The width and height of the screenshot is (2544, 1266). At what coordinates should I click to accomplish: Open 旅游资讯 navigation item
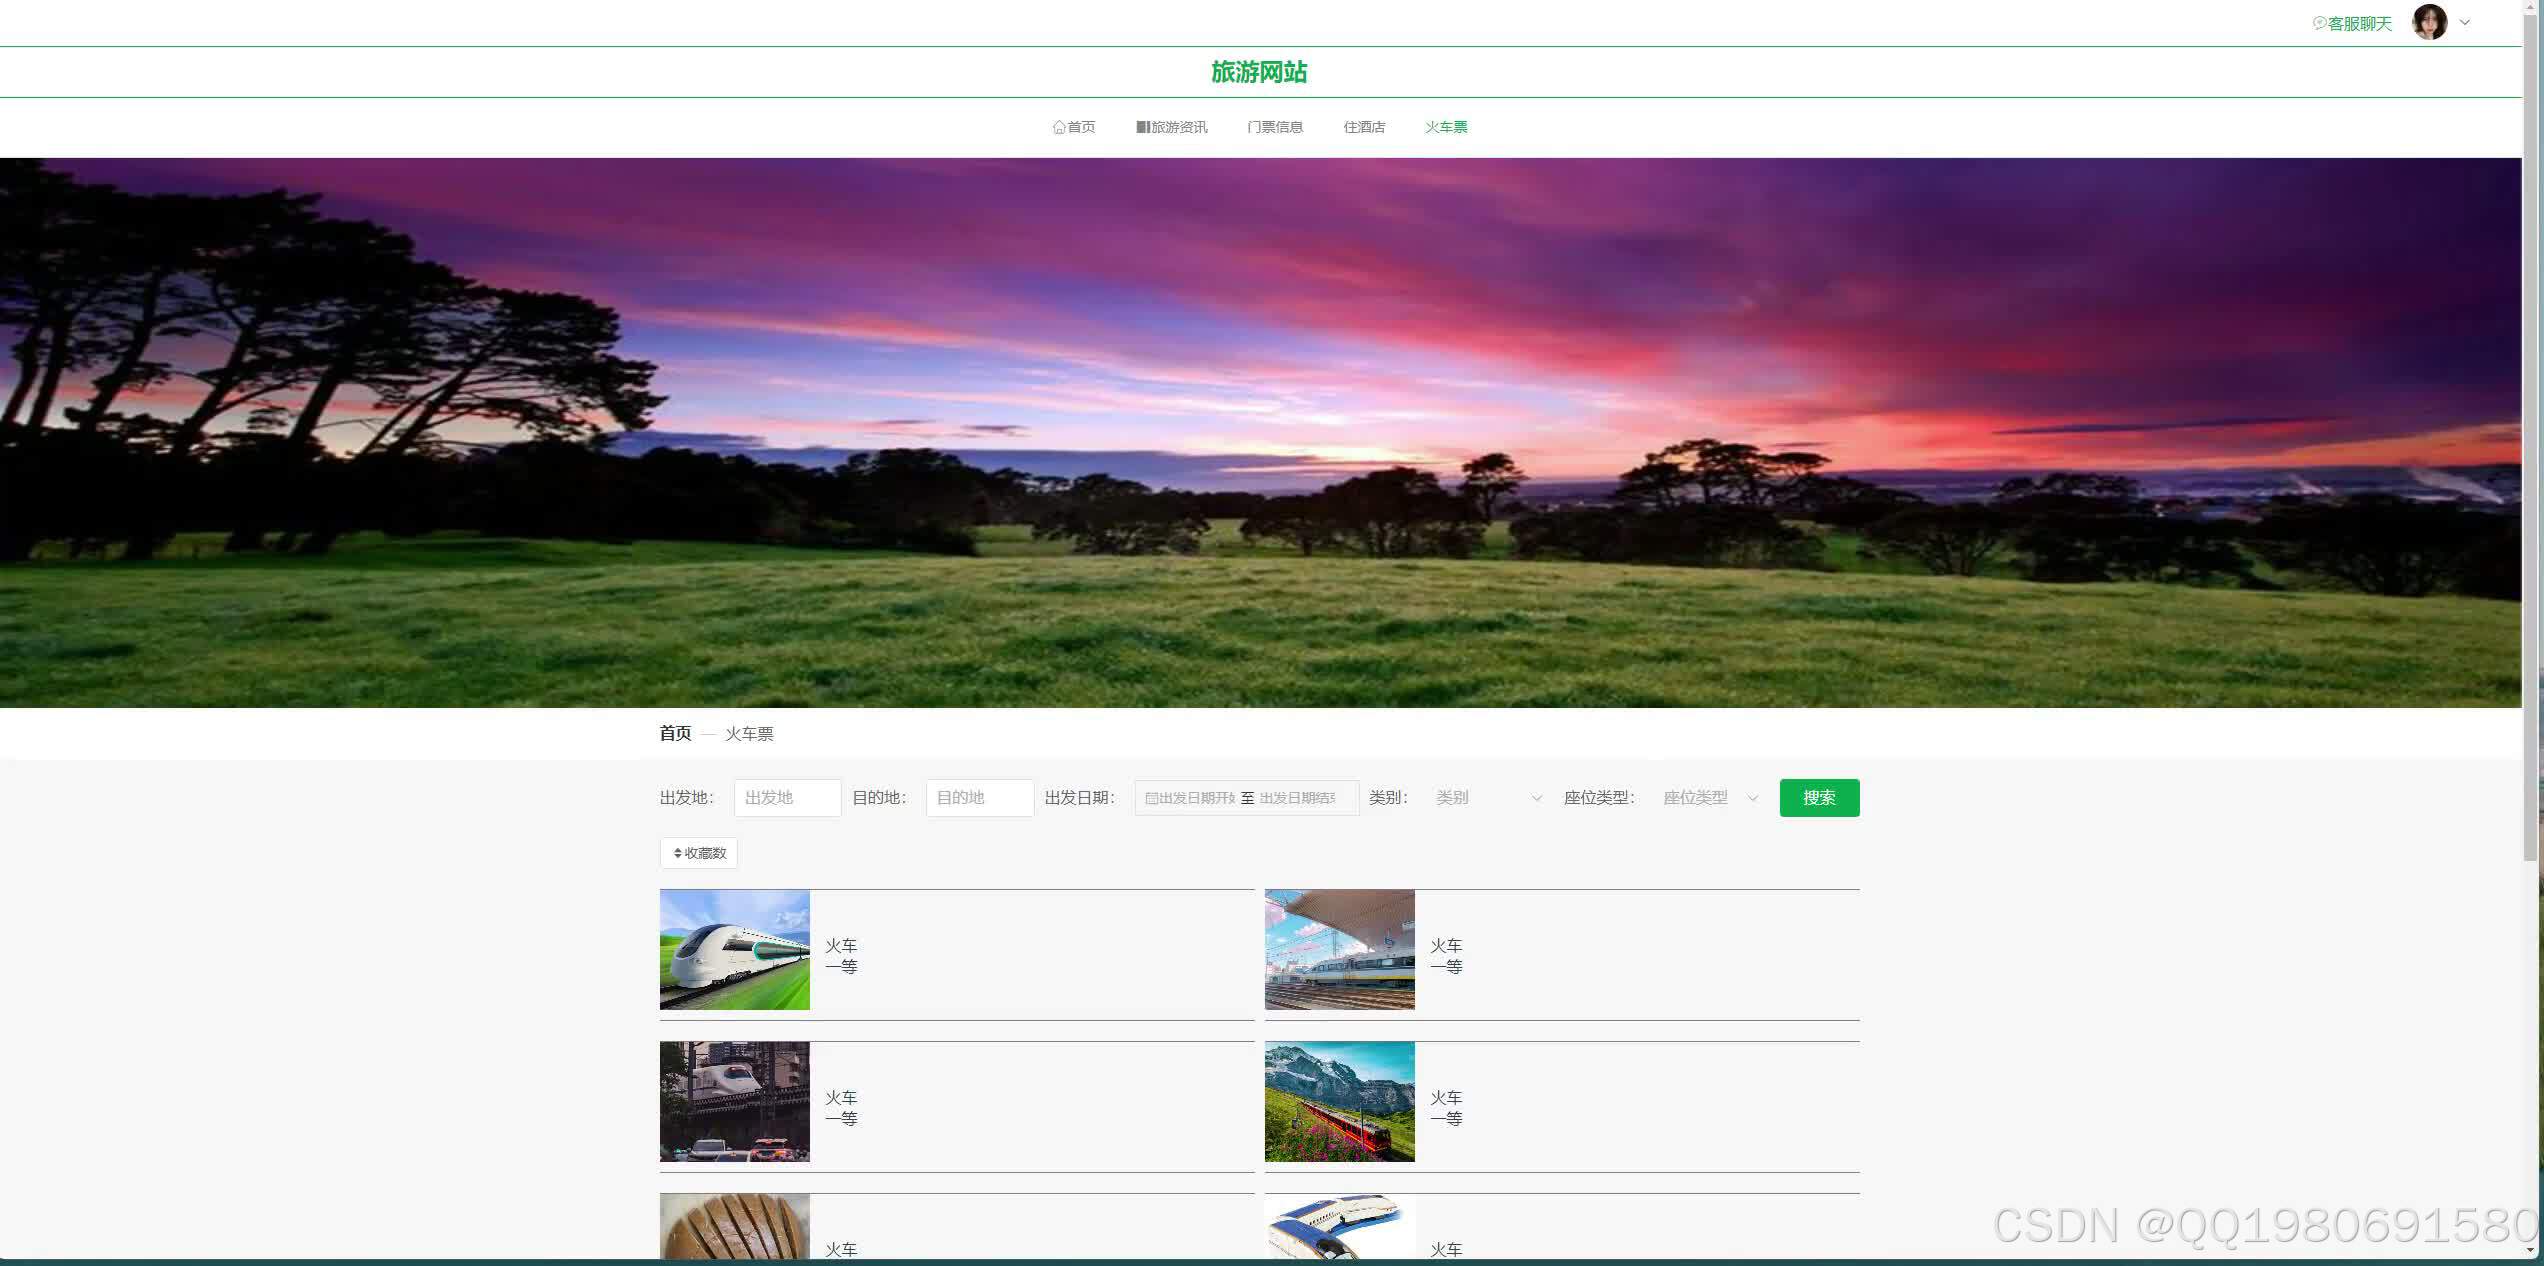point(1172,127)
